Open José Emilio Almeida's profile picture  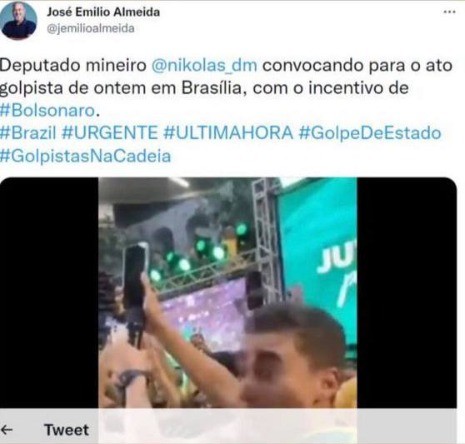[19, 21]
